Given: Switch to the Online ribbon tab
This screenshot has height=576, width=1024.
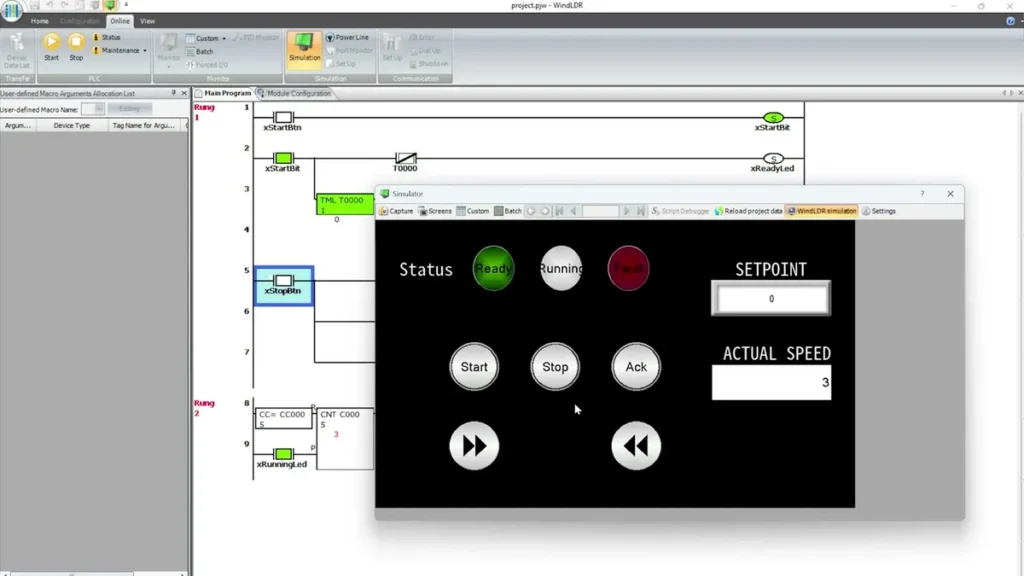Looking at the screenshot, I should (x=120, y=21).
